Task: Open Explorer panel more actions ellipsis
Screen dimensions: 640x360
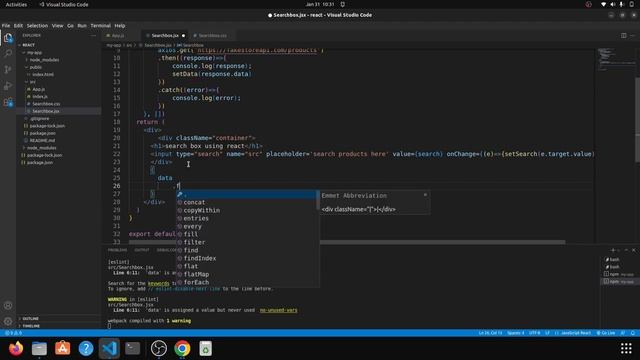Action: 93,36
